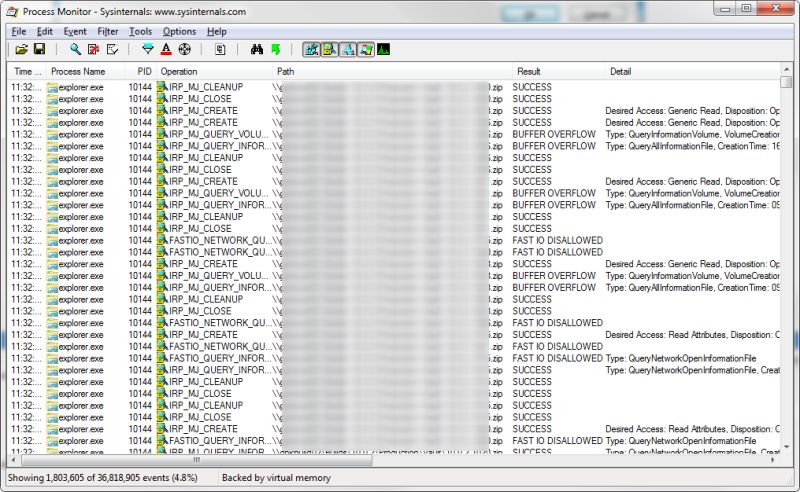
Task: Minimize the Process Monitor window
Action: tap(726, 9)
